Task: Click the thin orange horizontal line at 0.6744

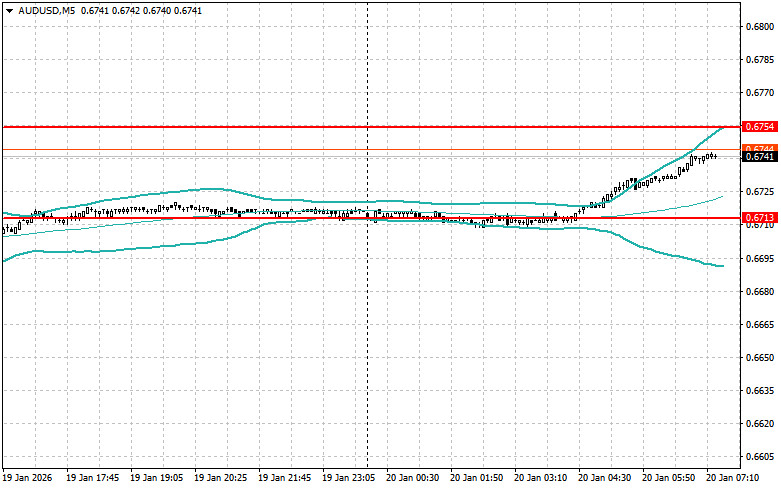Action: click(x=371, y=149)
